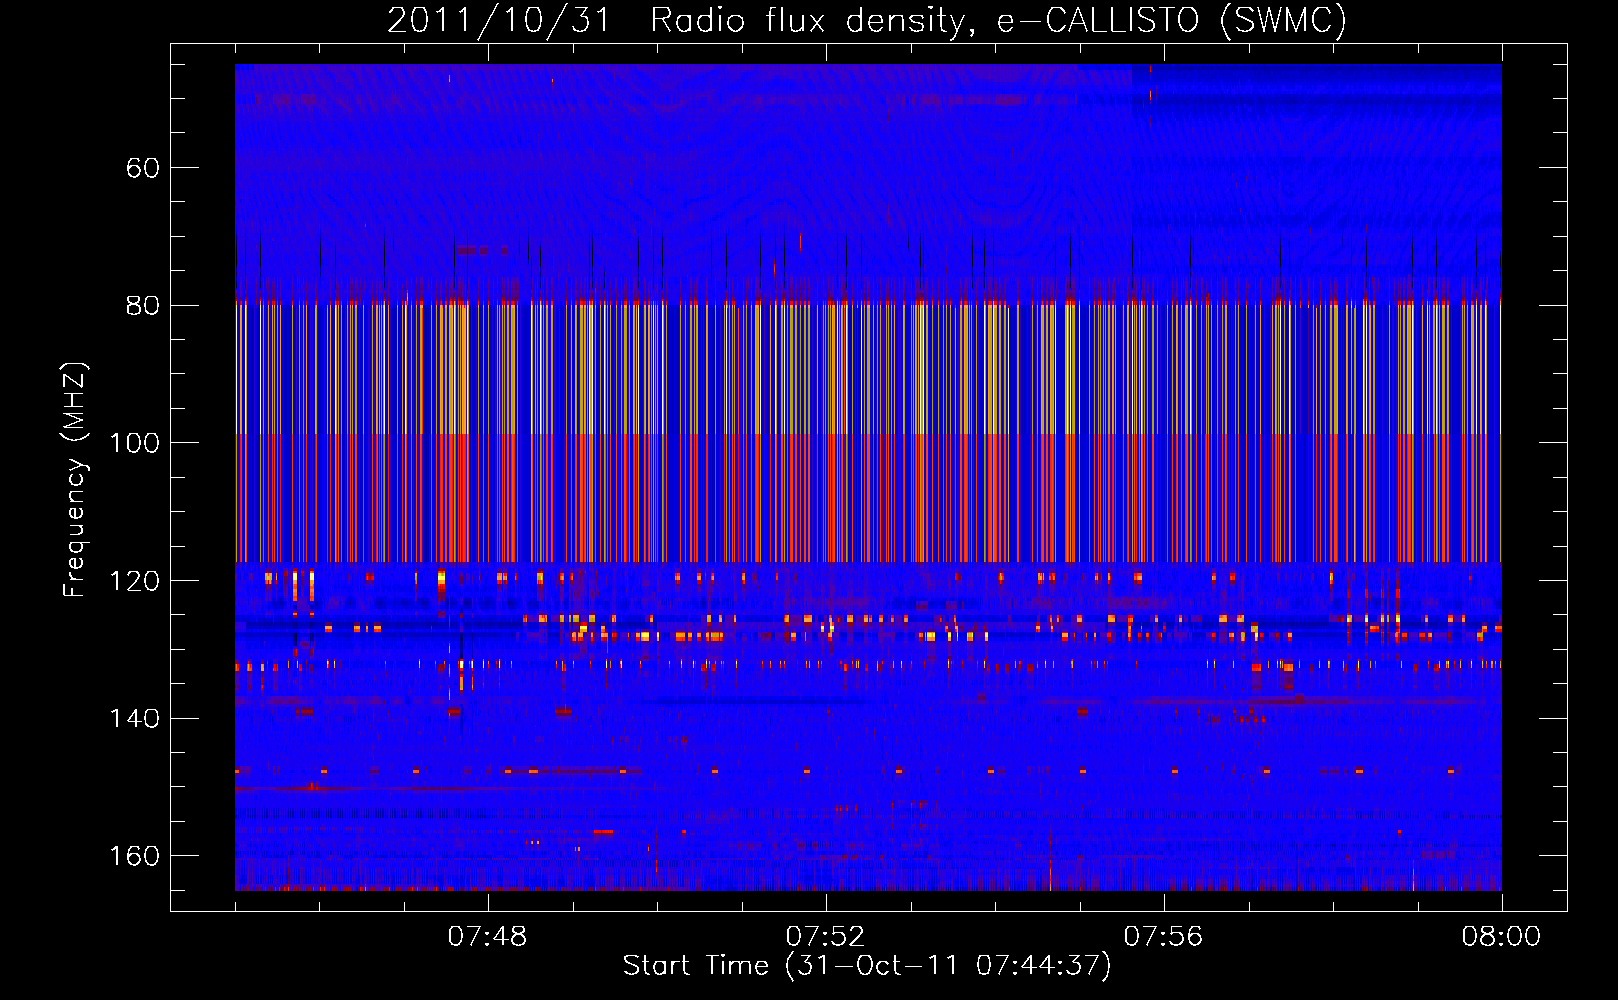Click the 140 frequency tick label
The height and width of the screenshot is (1000, 1618).
[x=135, y=719]
